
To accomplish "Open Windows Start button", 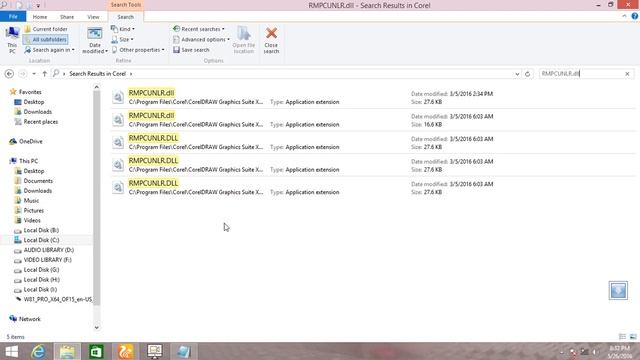I will pyautogui.click(x=11, y=351).
